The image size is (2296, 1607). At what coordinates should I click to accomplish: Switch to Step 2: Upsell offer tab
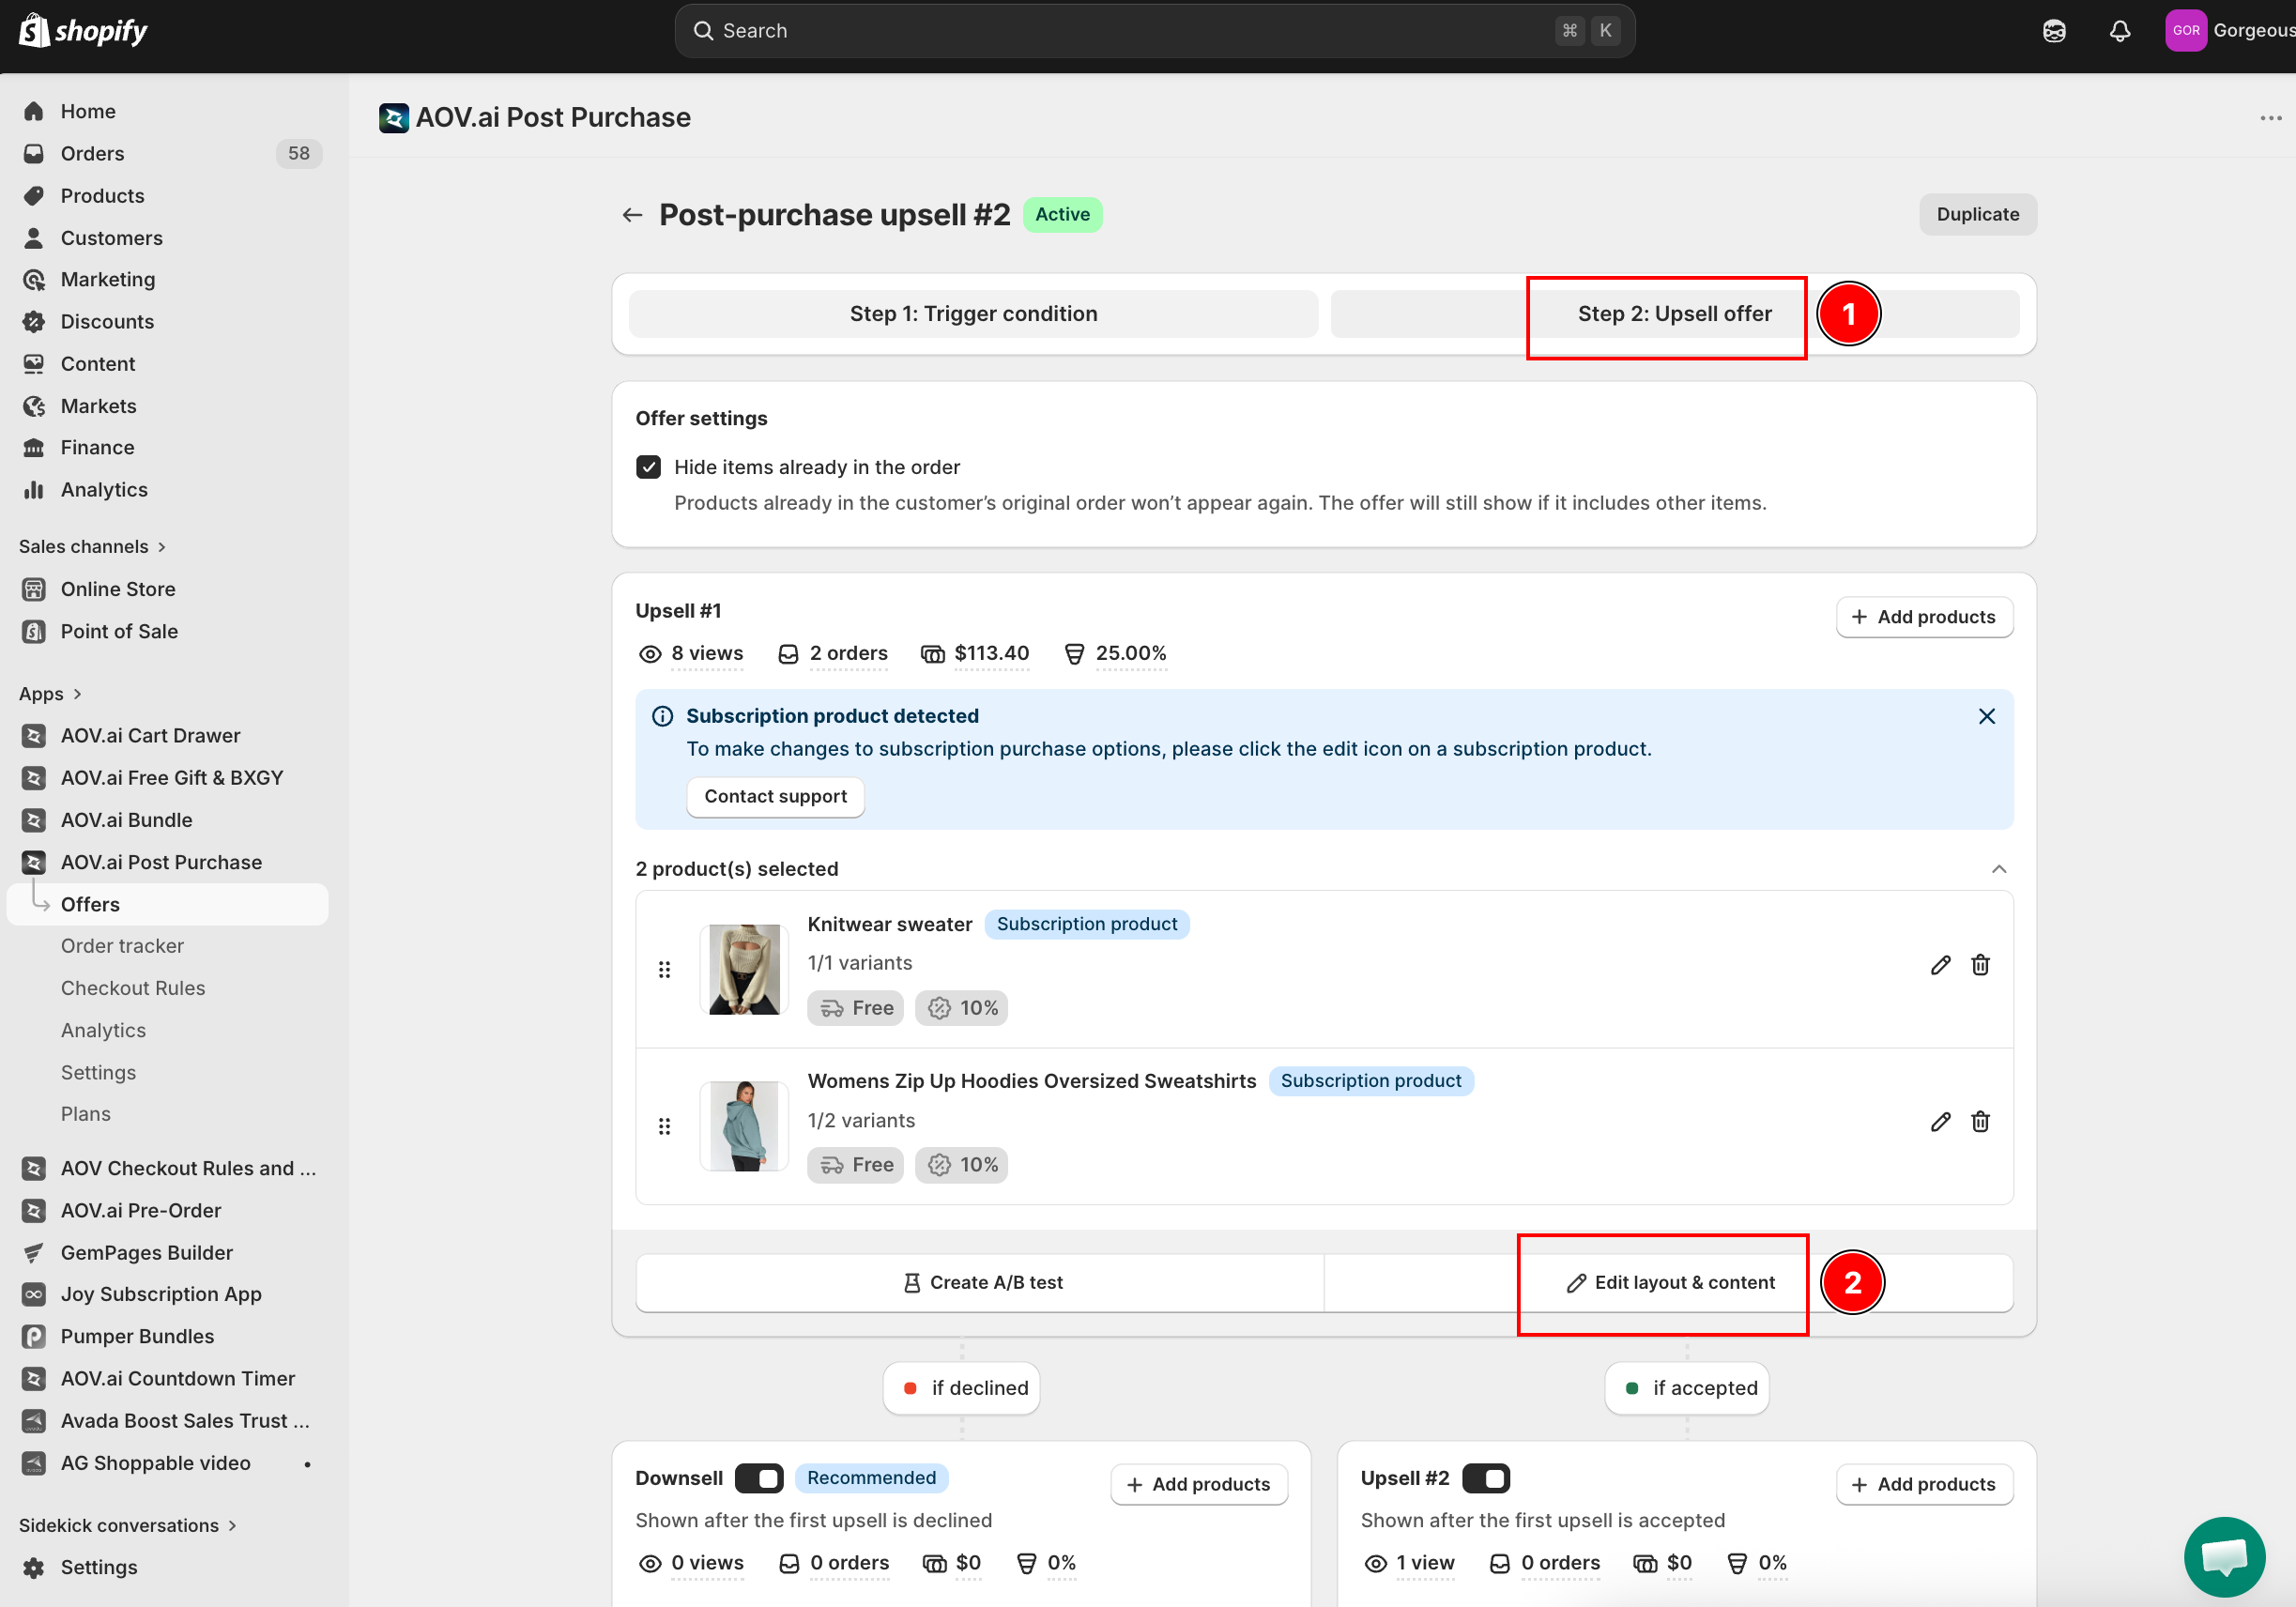(x=1675, y=314)
